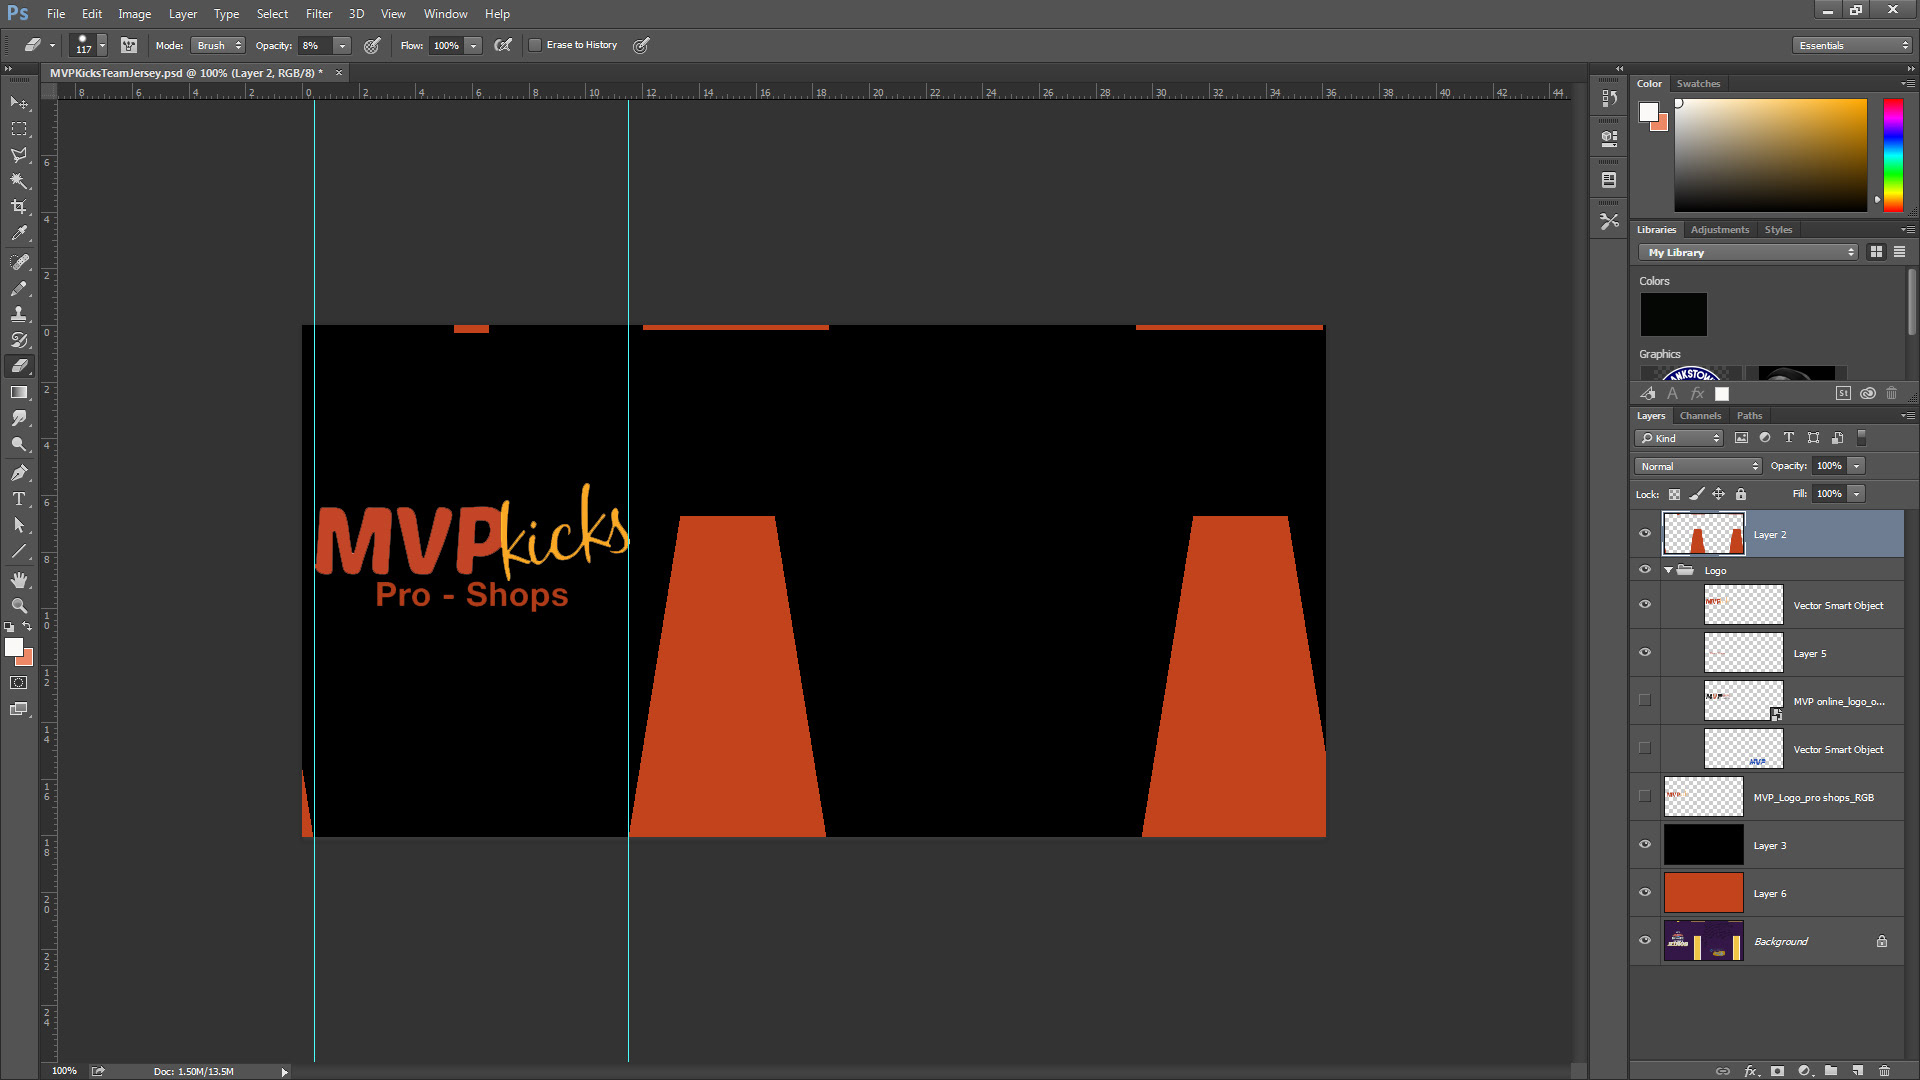Open brush preset picker arrow
Viewport: 1920px width, 1080px height.
[102, 45]
